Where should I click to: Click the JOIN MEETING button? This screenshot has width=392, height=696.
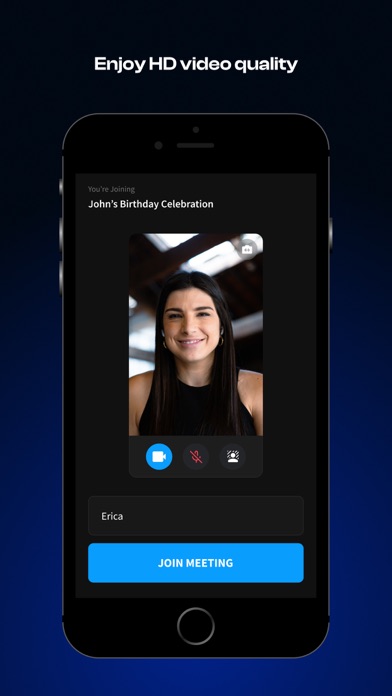196,563
